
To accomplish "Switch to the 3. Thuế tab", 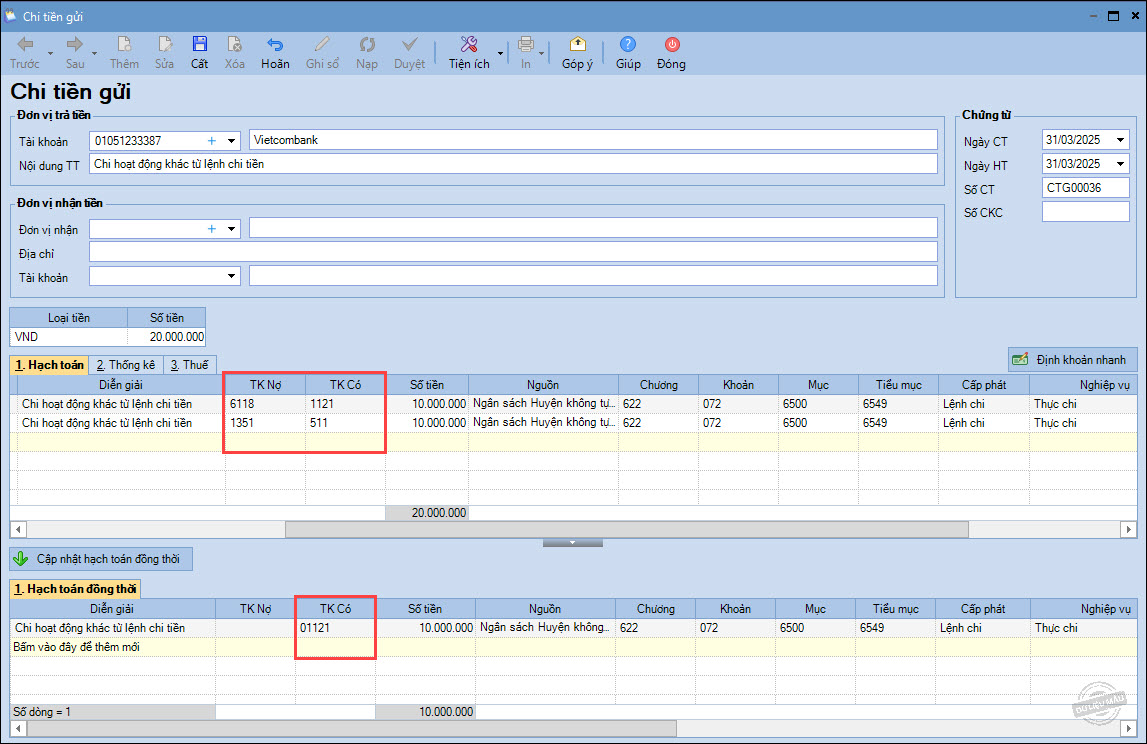I will click(x=189, y=364).
